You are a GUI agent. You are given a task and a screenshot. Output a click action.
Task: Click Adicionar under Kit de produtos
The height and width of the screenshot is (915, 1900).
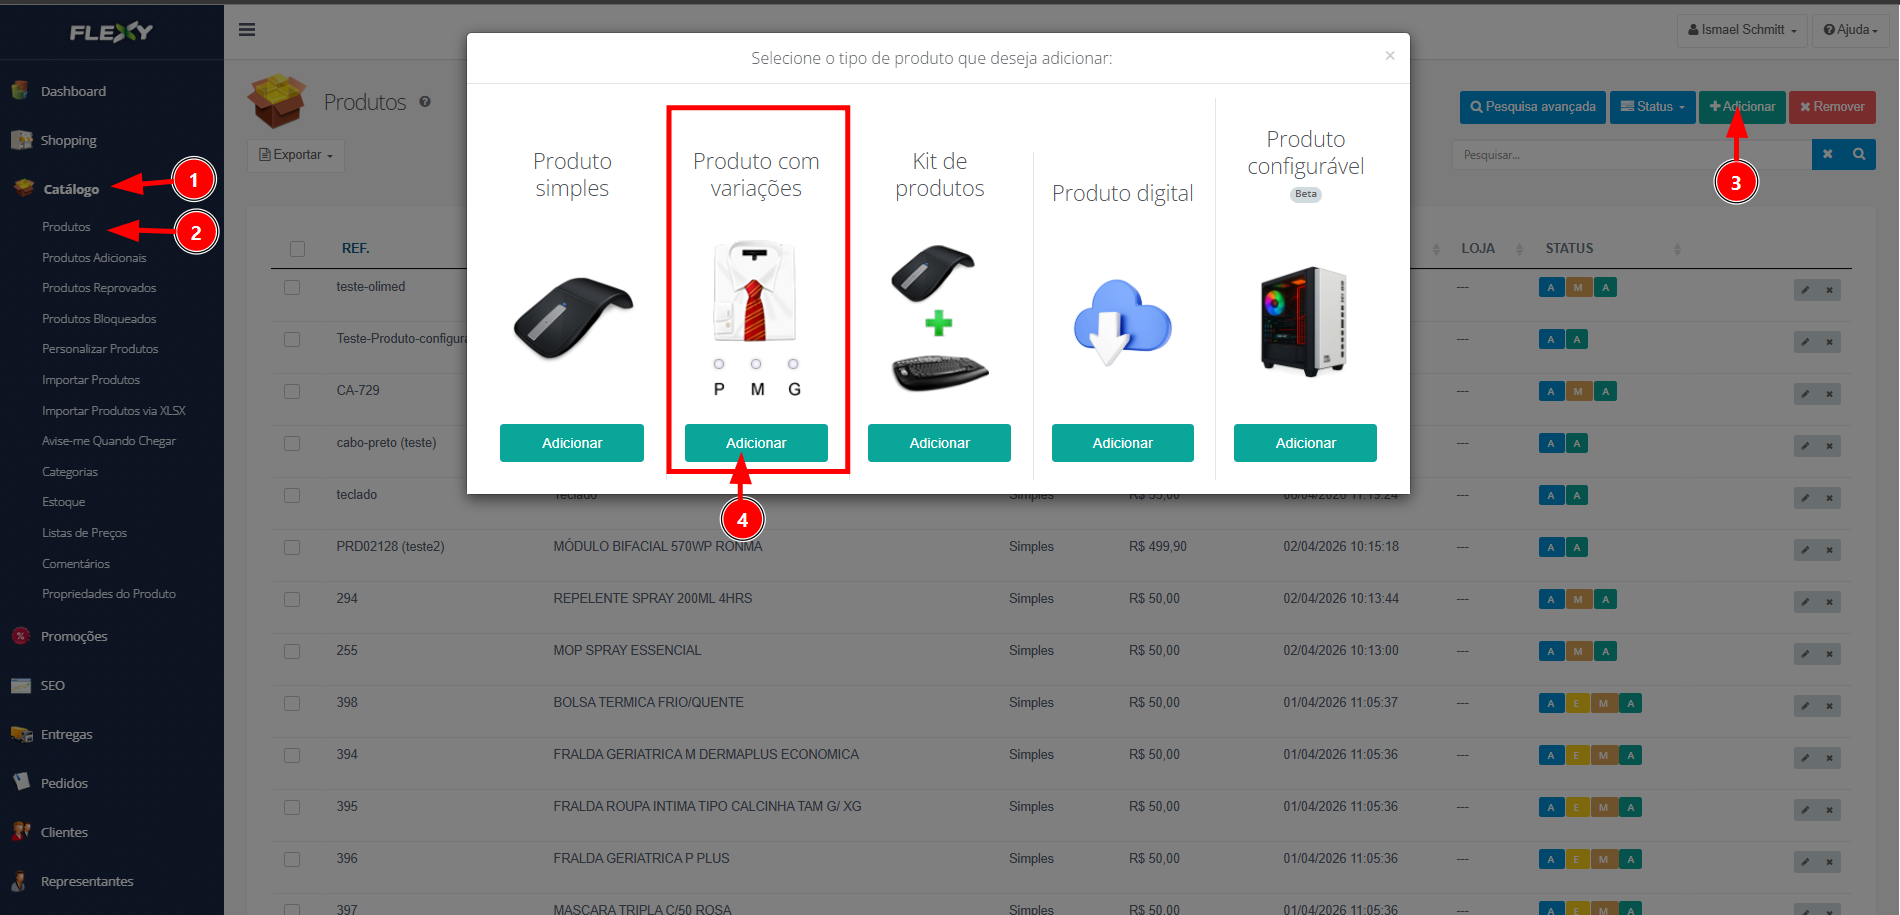click(939, 443)
